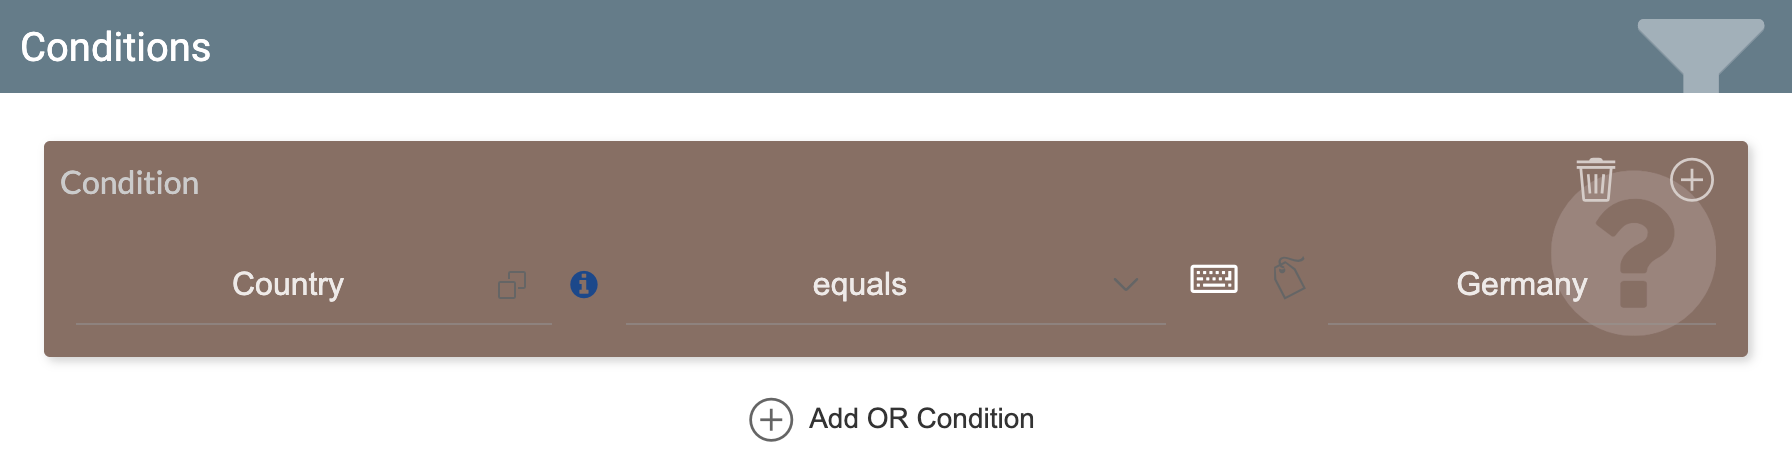The image size is (1792, 460).
Task: Click an empty area of the Conditions header bar
Action: 900,47
